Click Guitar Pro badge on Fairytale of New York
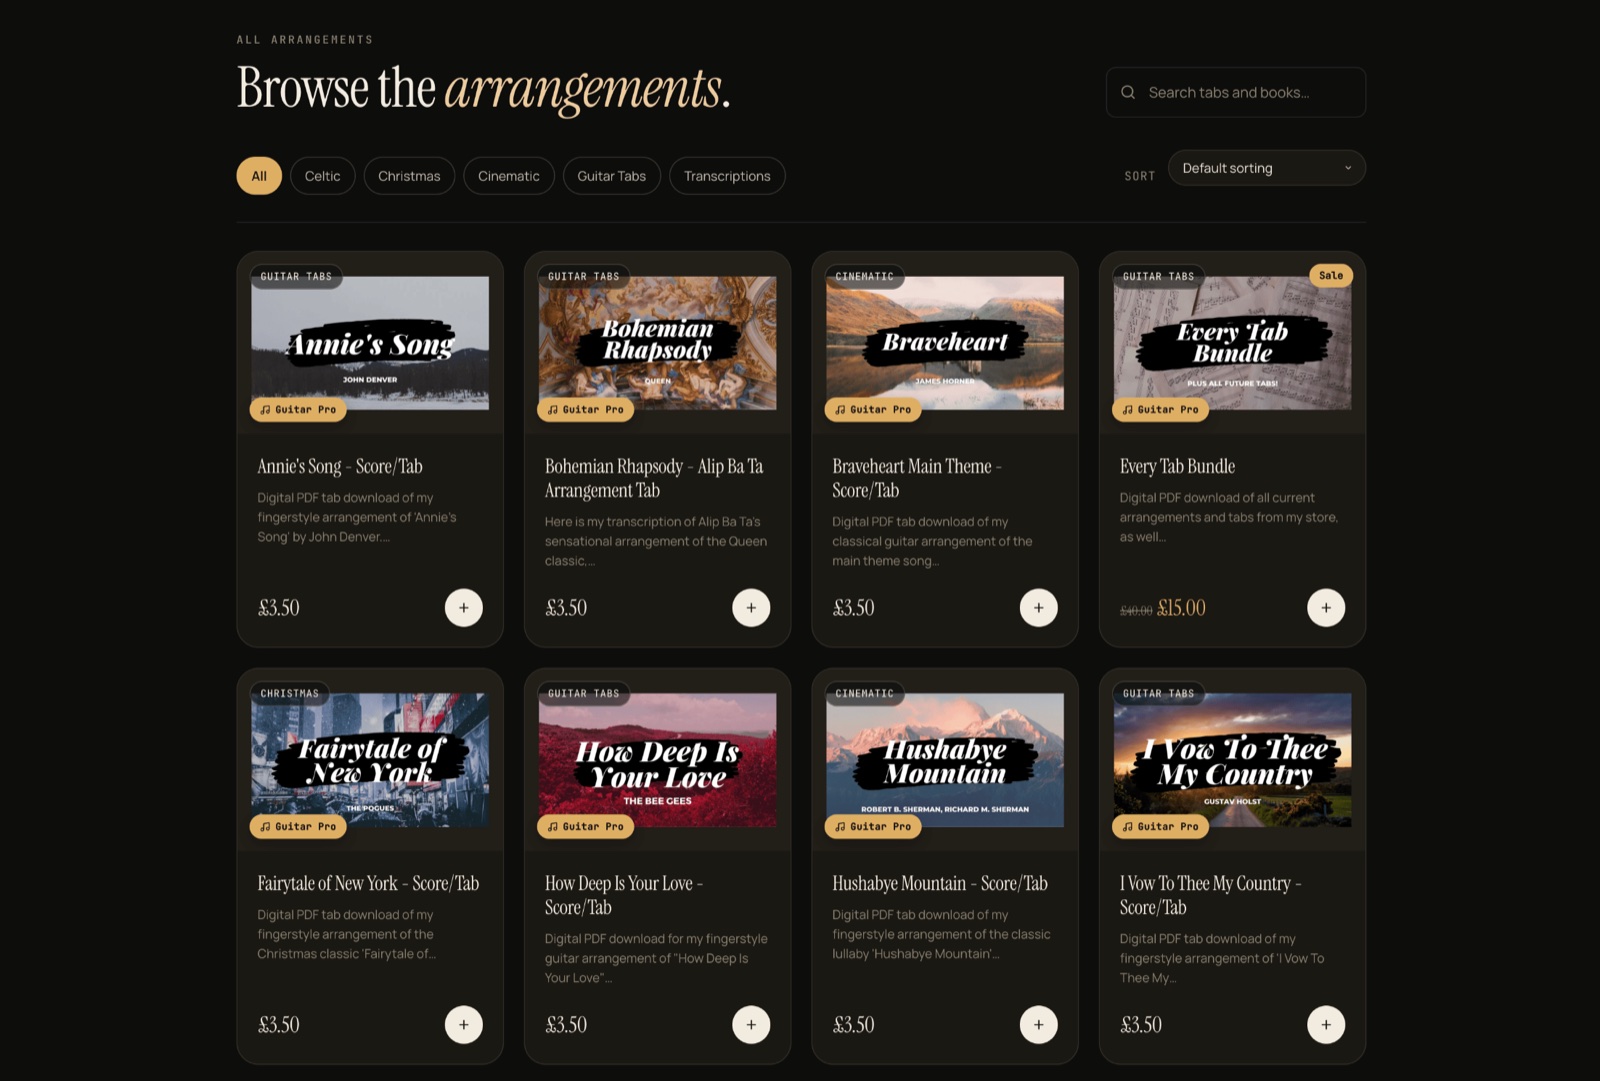1600x1081 pixels. tap(298, 827)
